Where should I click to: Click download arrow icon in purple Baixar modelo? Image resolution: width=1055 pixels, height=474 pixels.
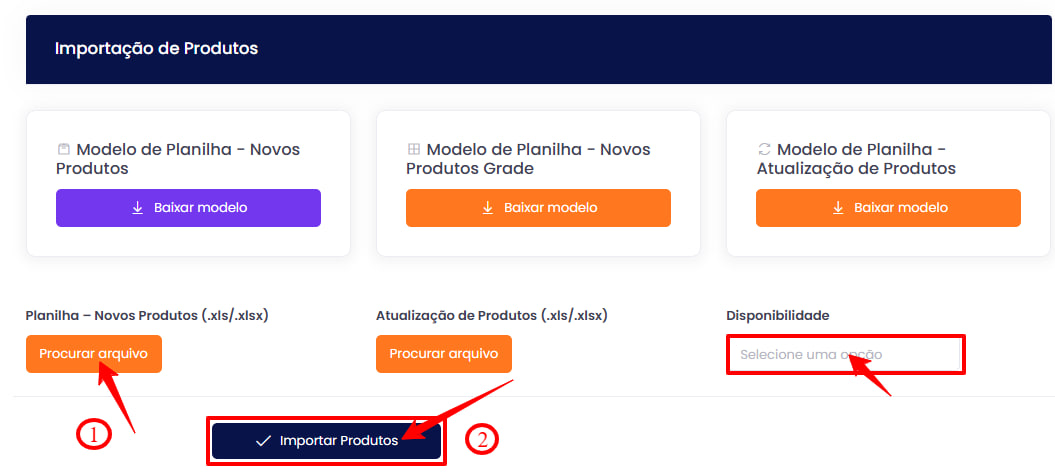pos(138,208)
